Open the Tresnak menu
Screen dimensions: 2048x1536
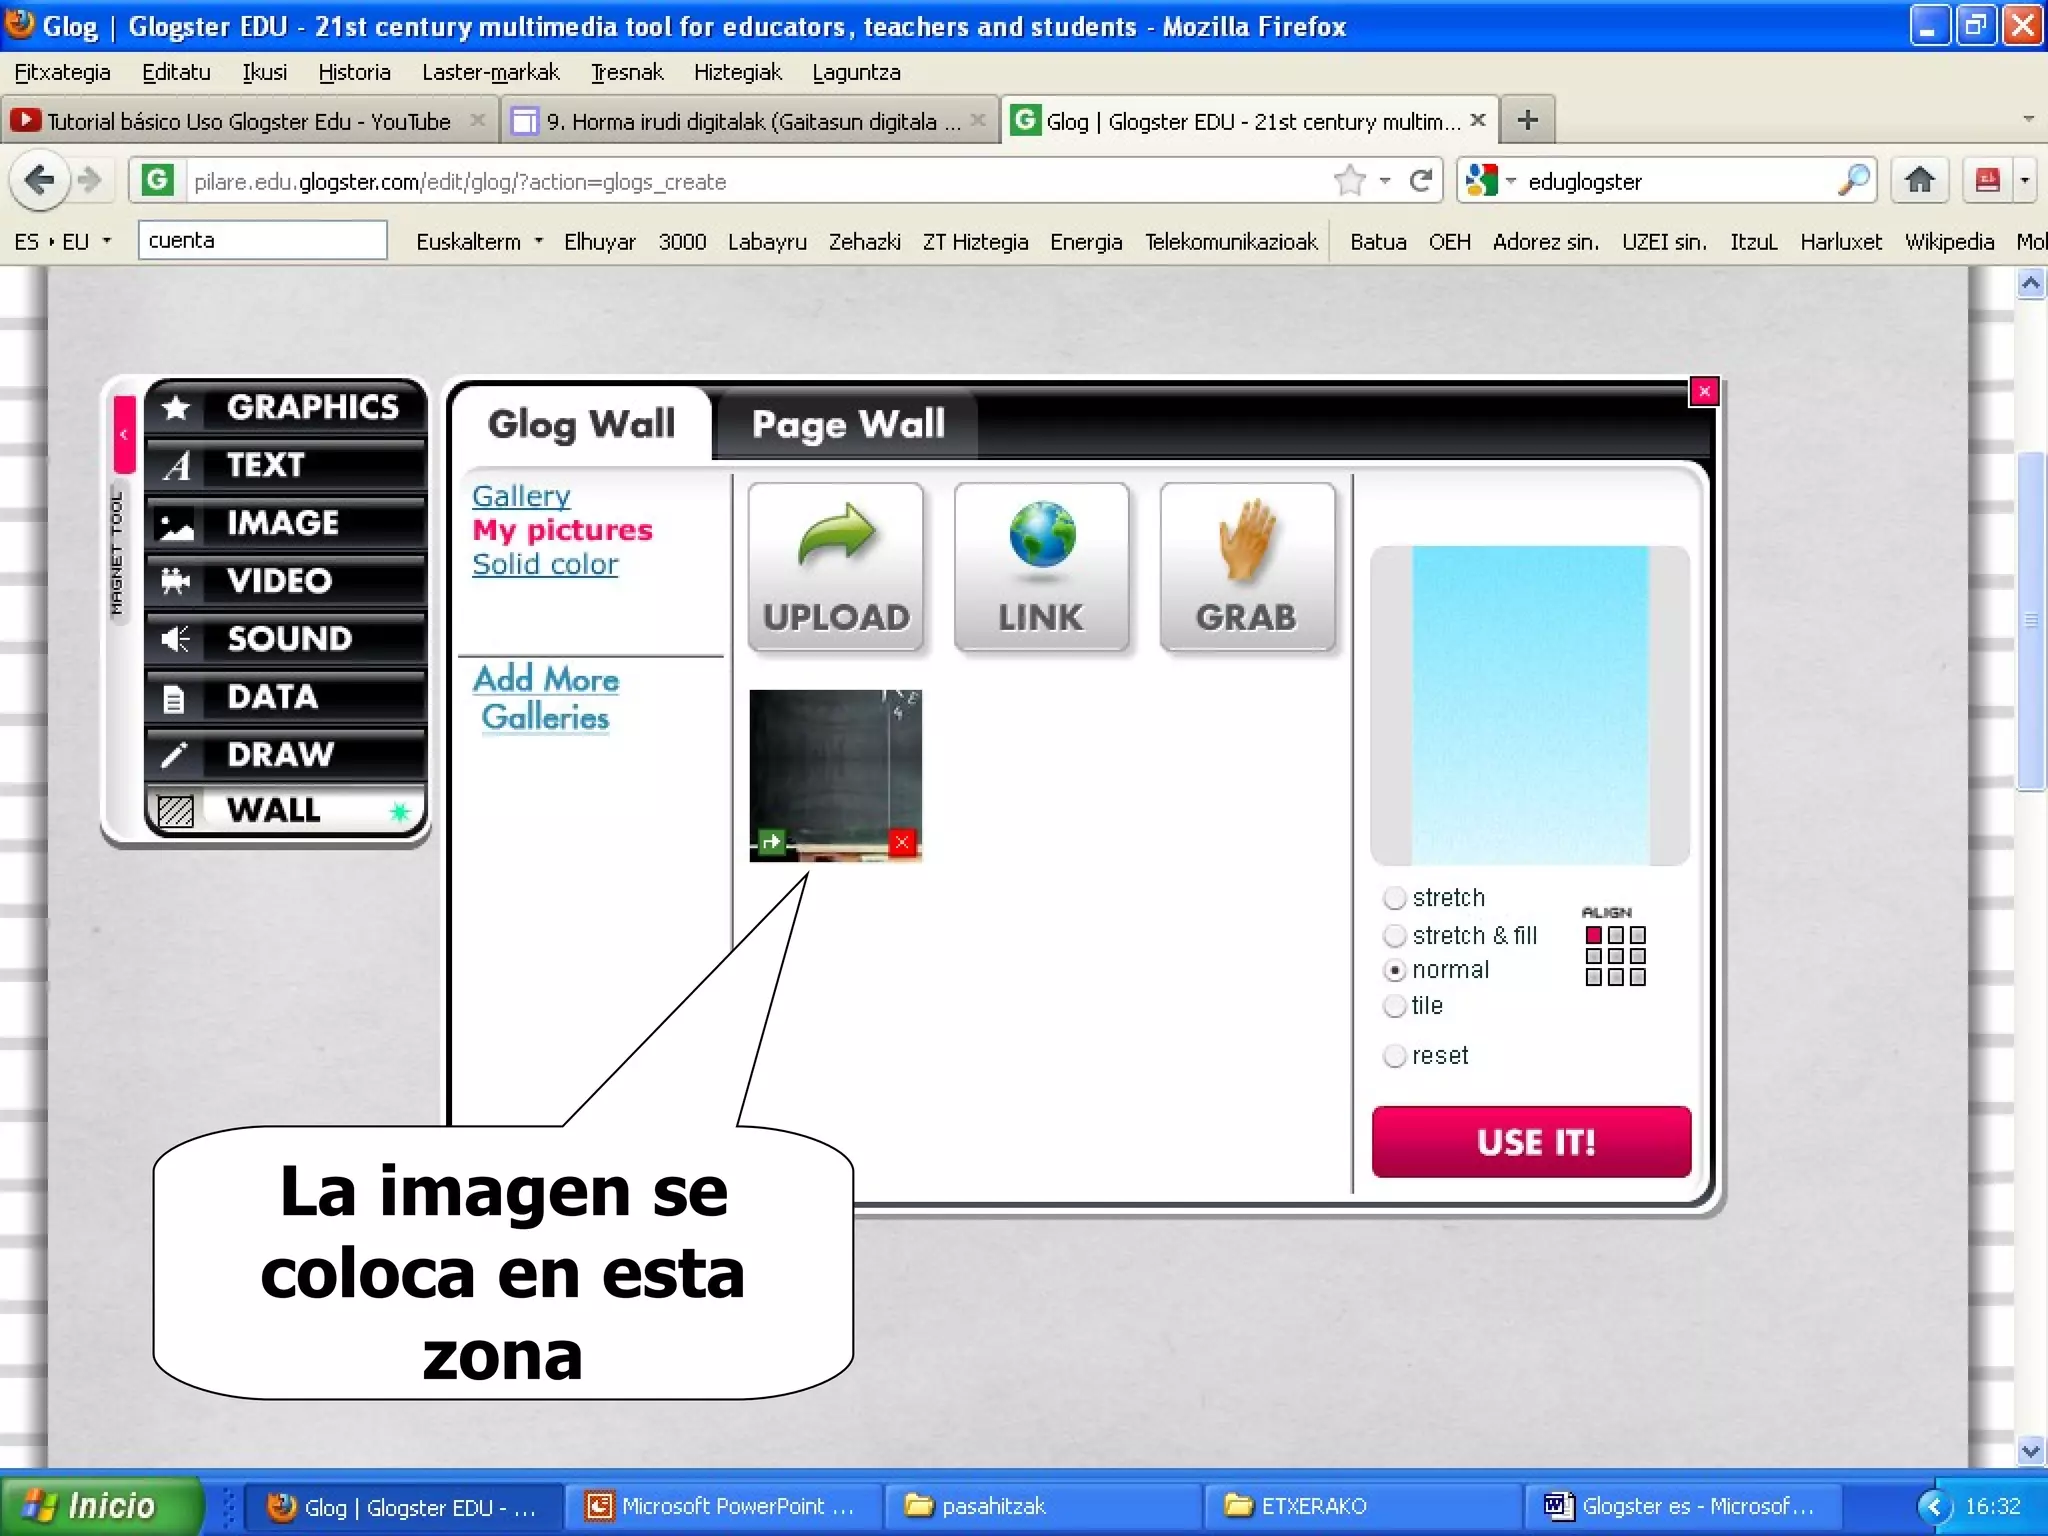[x=627, y=72]
